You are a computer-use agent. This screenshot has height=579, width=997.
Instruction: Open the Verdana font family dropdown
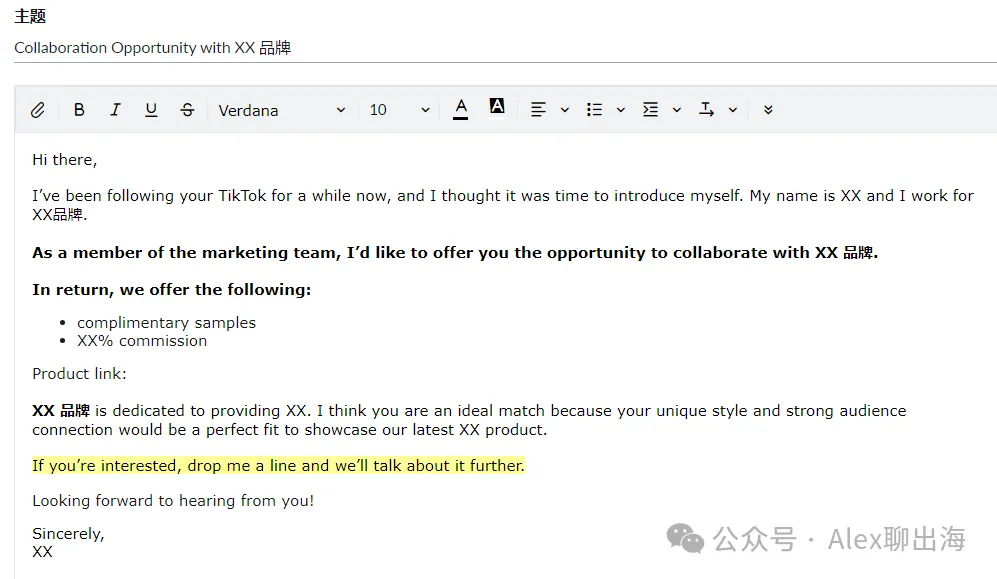pos(282,110)
